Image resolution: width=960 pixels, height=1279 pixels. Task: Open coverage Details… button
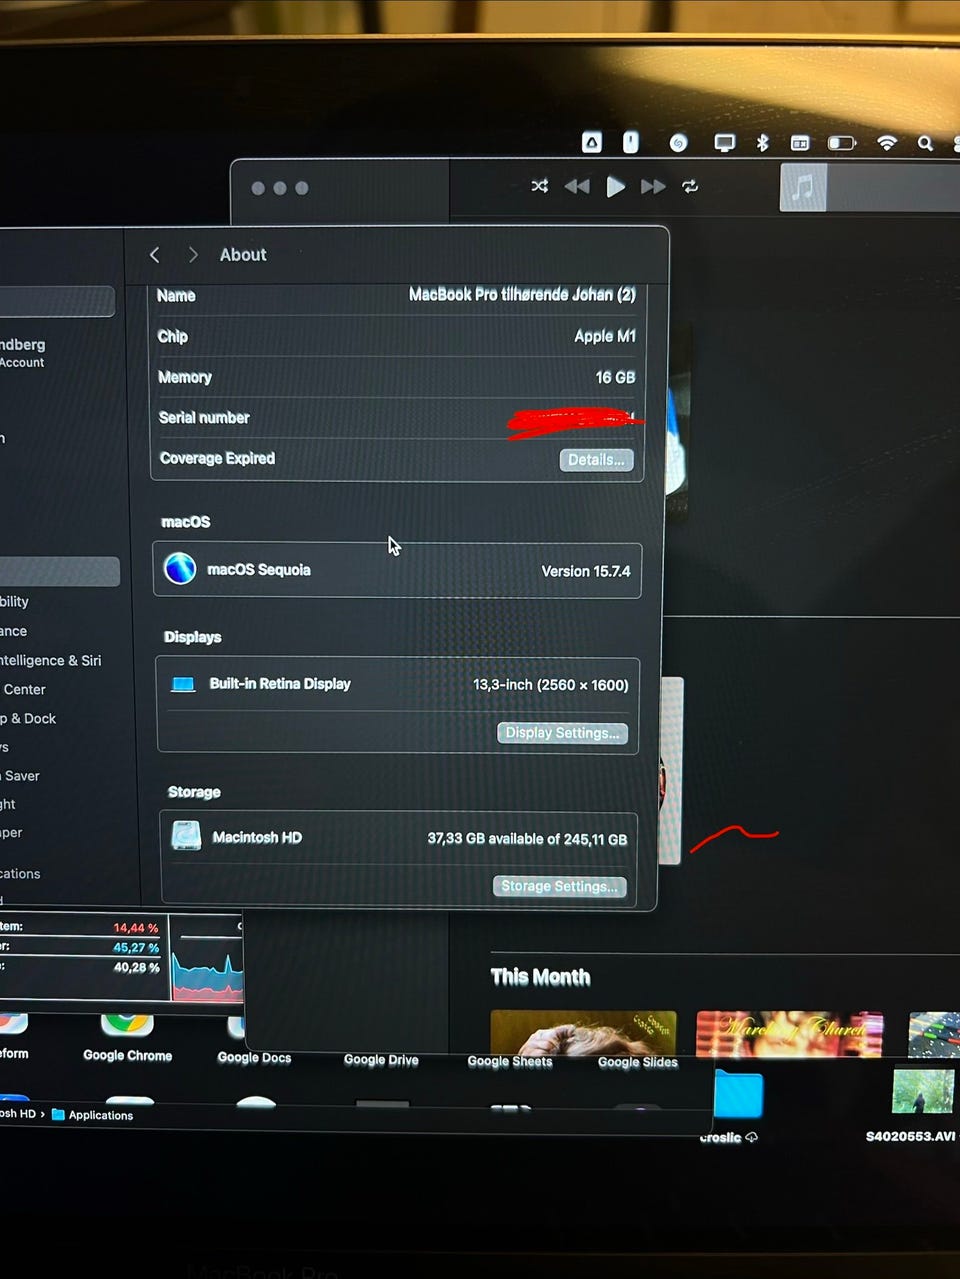tap(596, 460)
